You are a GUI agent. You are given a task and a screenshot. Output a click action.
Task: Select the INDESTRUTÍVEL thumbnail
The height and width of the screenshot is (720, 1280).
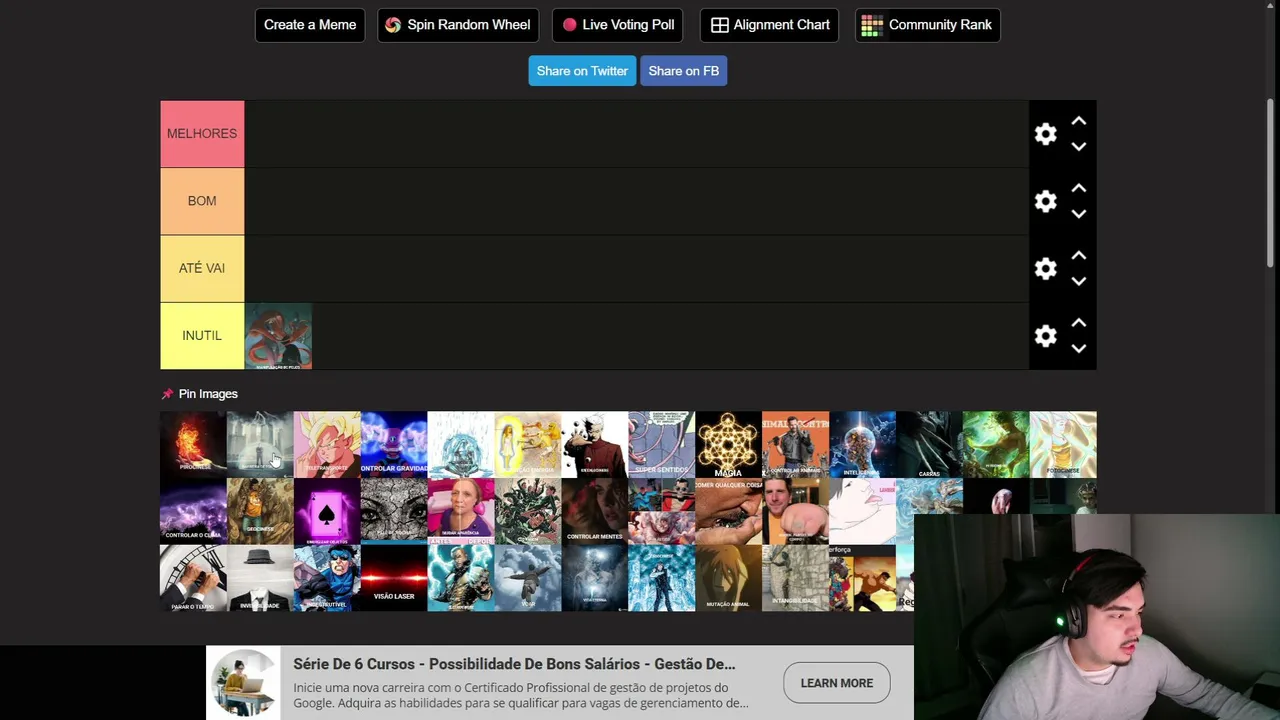click(x=327, y=578)
